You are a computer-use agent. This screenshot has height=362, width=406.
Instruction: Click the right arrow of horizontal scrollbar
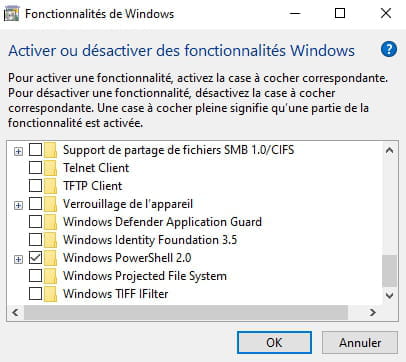(373, 312)
